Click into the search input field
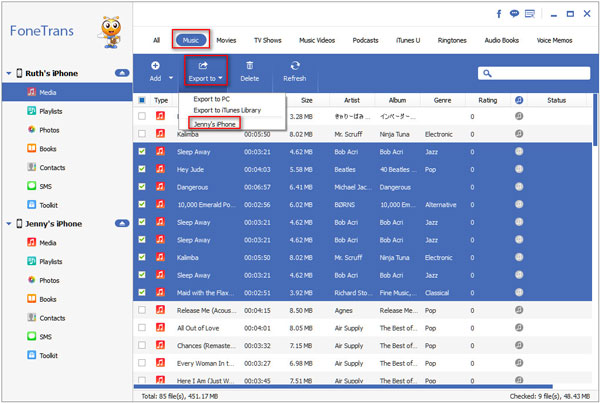This screenshot has height=403, width=600. [x=534, y=73]
